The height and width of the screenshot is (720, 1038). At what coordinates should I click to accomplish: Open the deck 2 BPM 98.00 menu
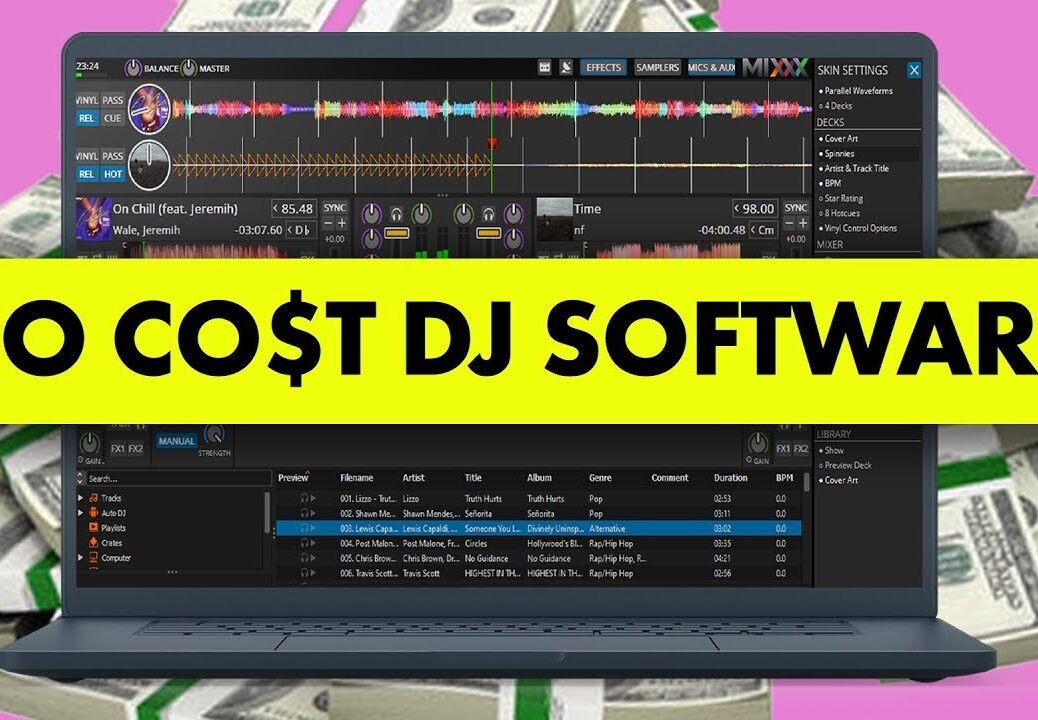754,209
